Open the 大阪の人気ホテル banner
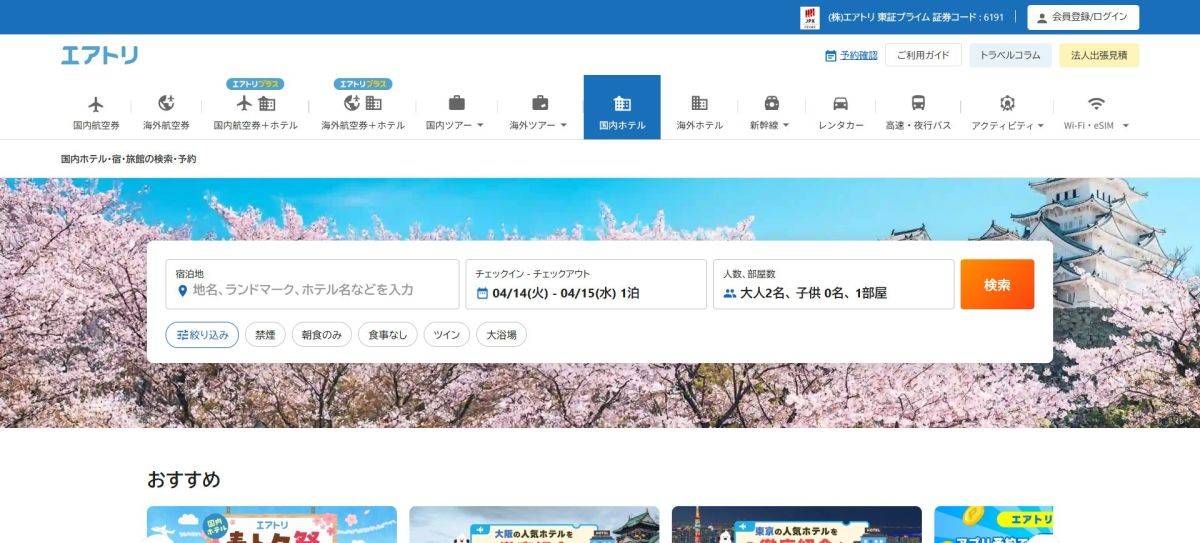 [534, 524]
